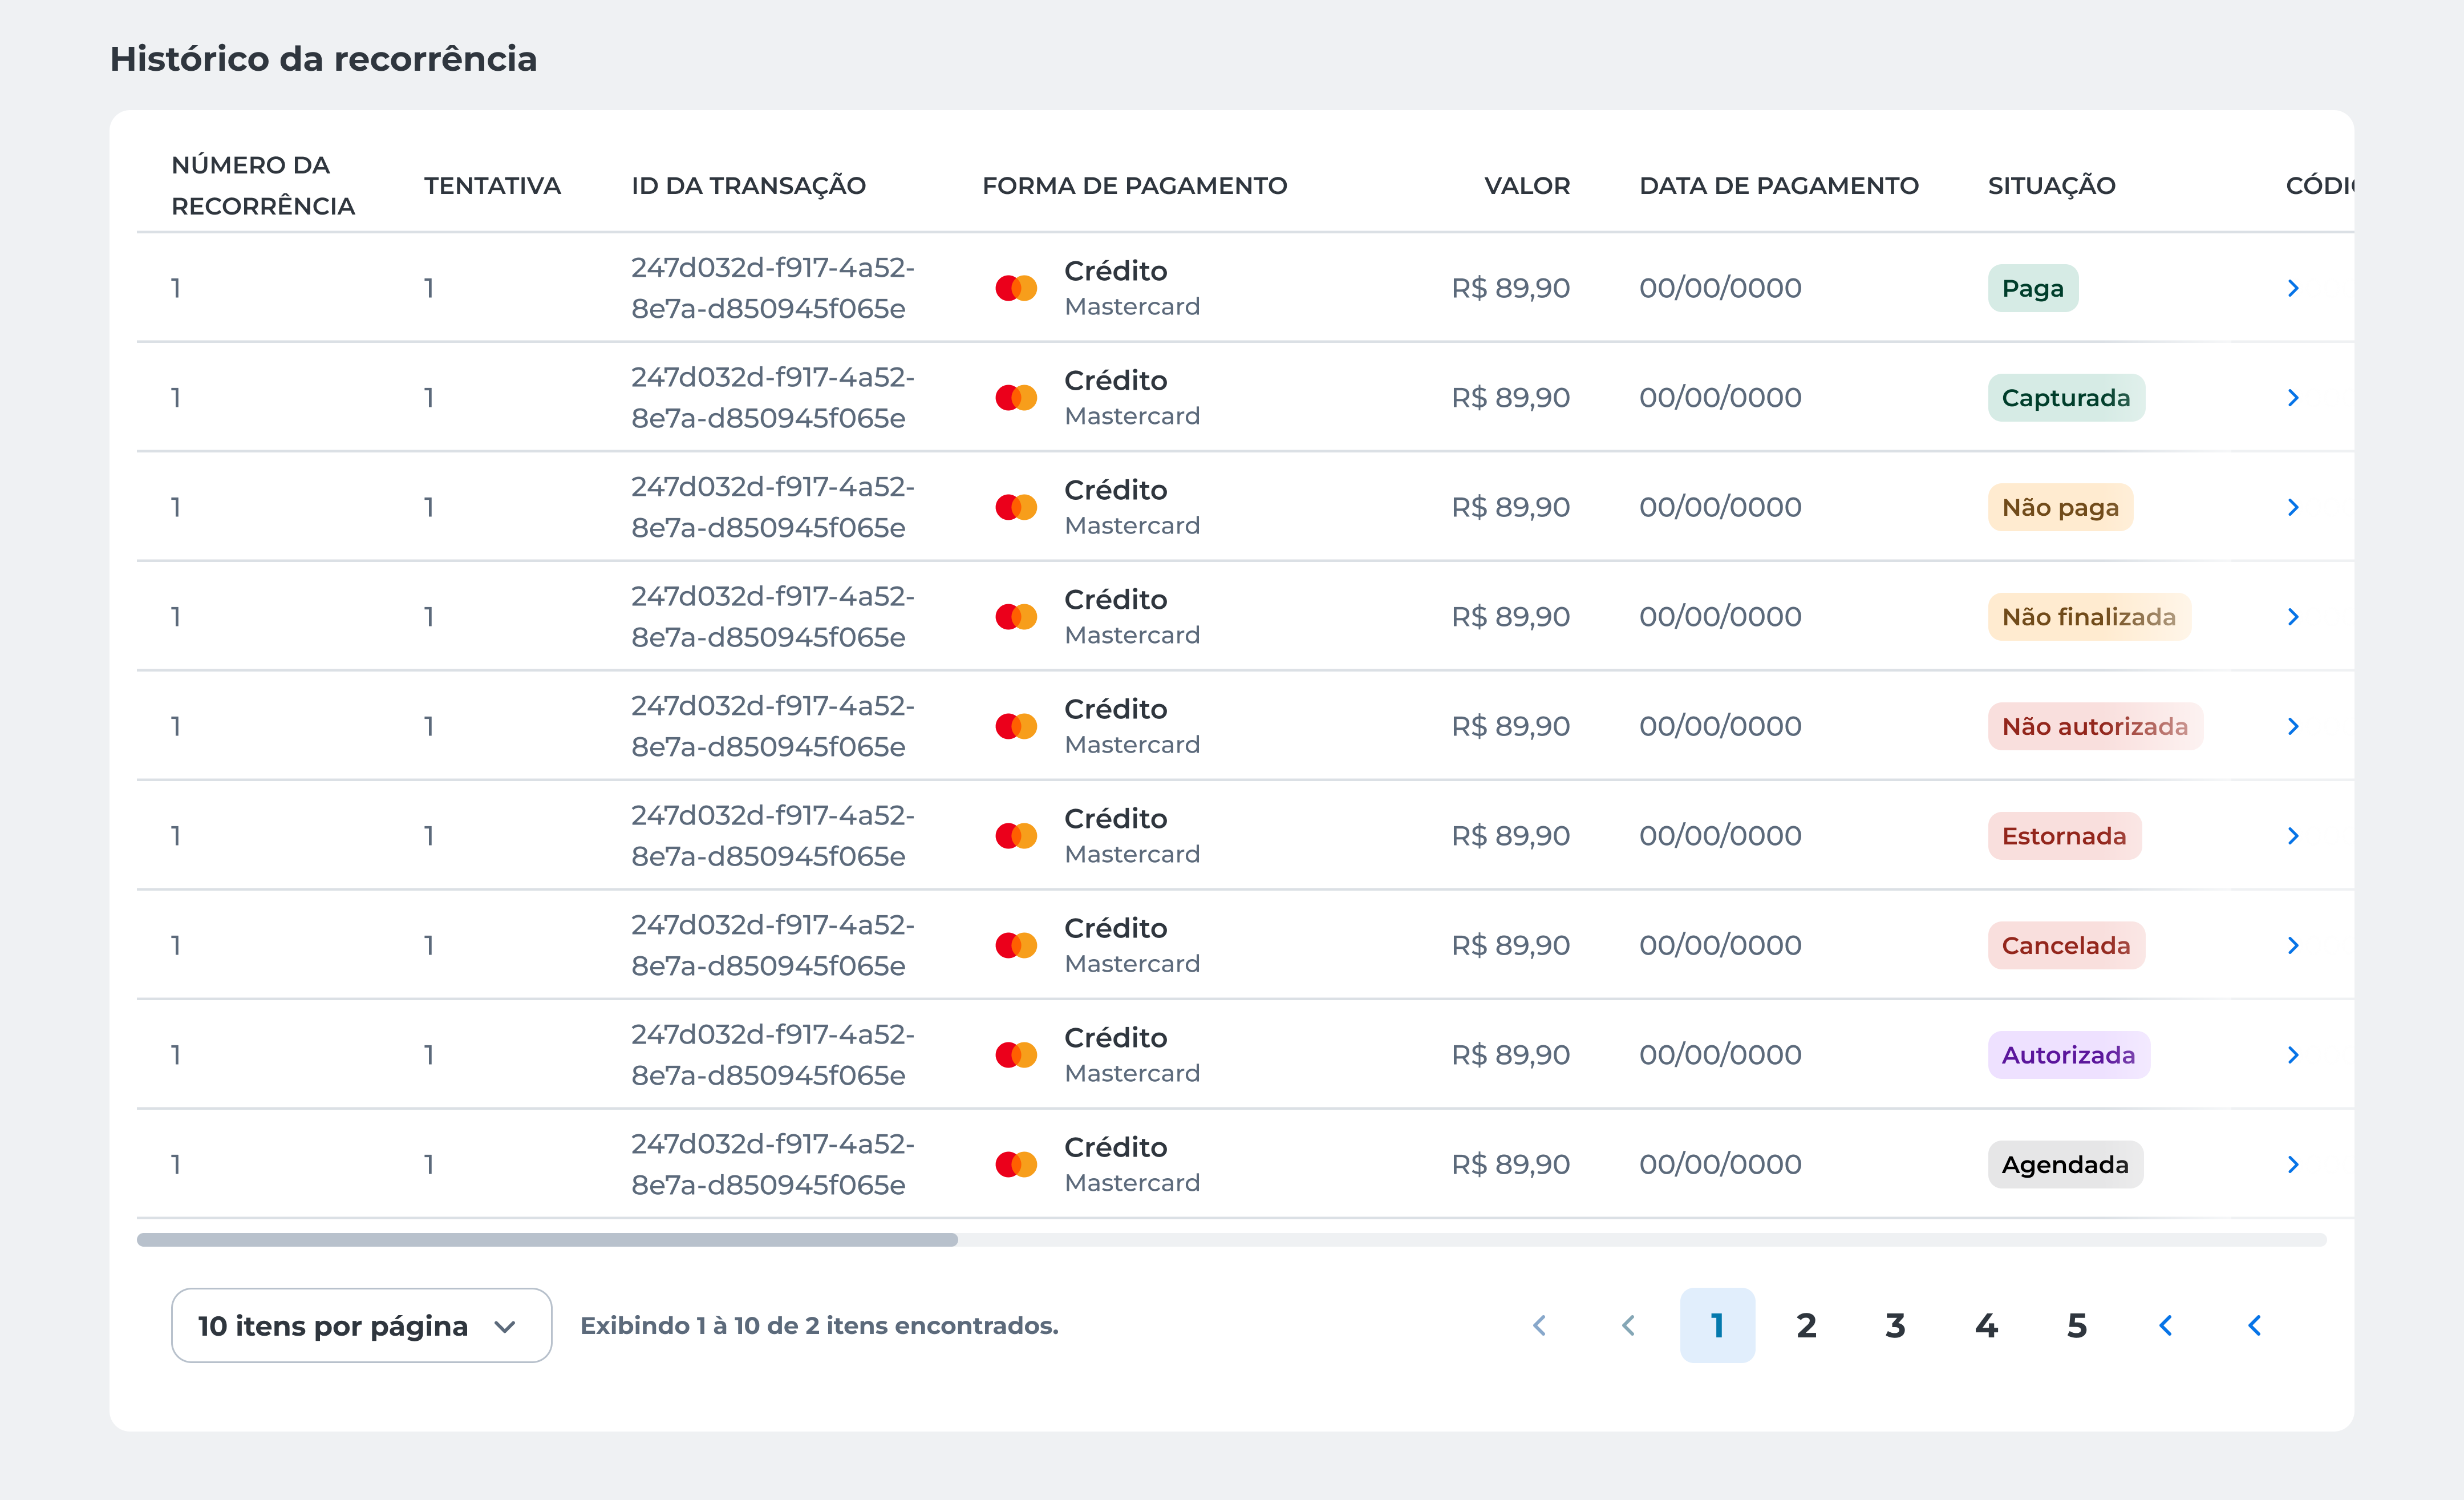The width and height of the screenshot is (2464, 1500).
Task: Go to pagination page 2
Action: [1806, 1325]
